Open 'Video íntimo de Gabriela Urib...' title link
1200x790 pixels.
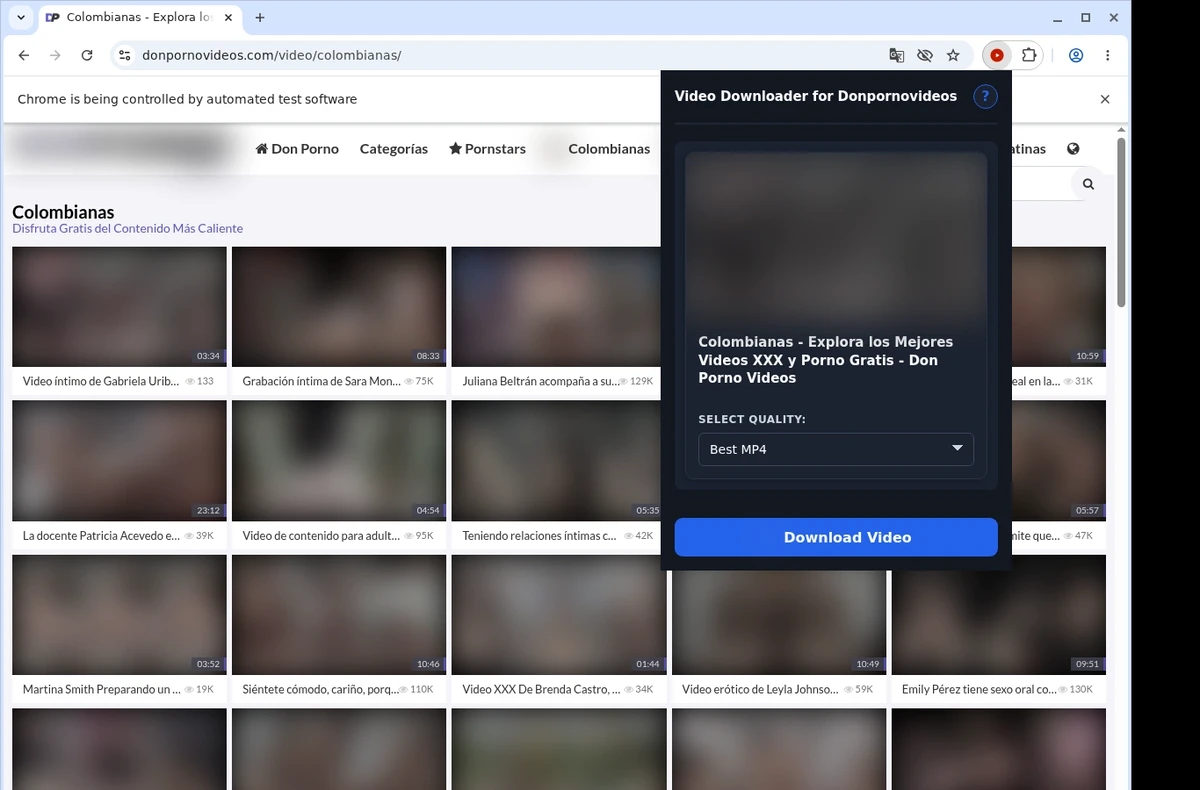101,381
